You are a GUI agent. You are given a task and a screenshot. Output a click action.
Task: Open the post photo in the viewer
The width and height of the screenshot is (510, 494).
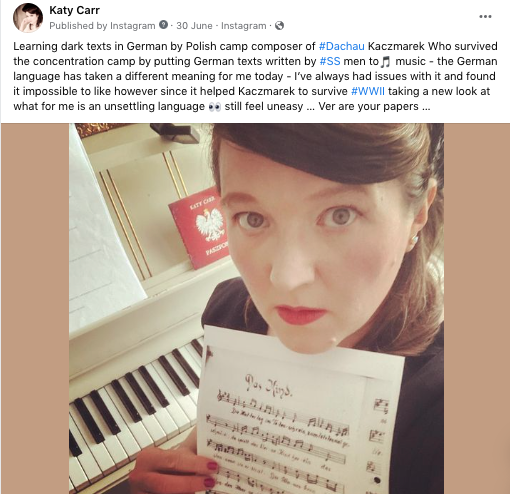[x=256, y=308]
